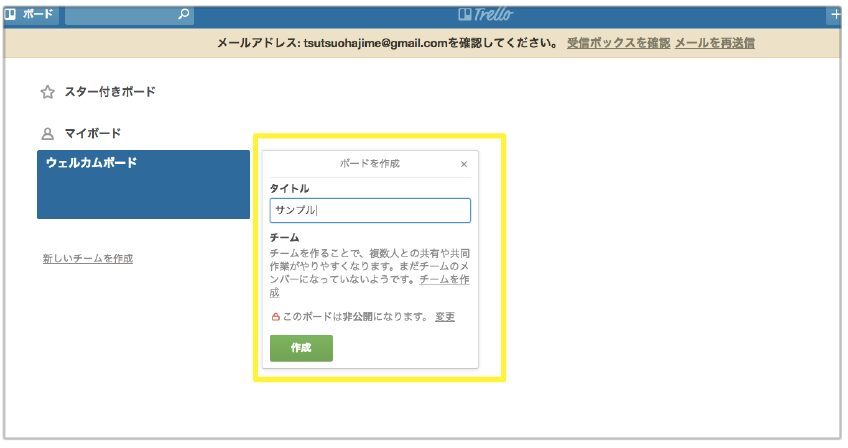Click the チームを作成 link in the popup
This screenshot has height=448, width=848.
[444, 280]
